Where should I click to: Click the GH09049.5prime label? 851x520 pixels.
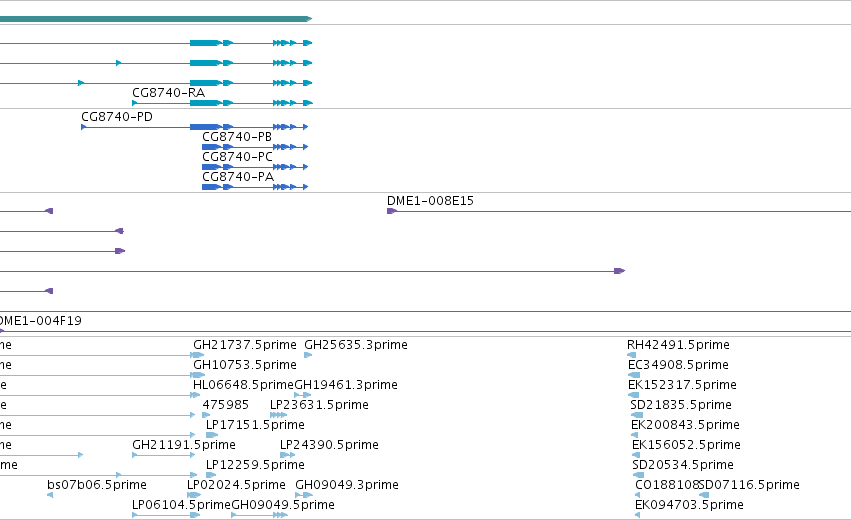(x=283, y=505)
